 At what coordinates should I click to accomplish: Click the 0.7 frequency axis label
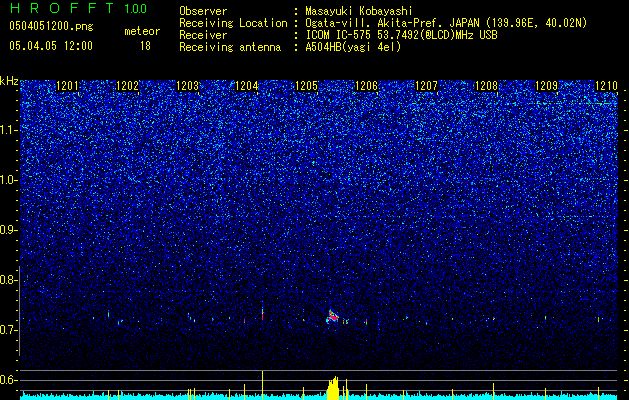(8, 330)
